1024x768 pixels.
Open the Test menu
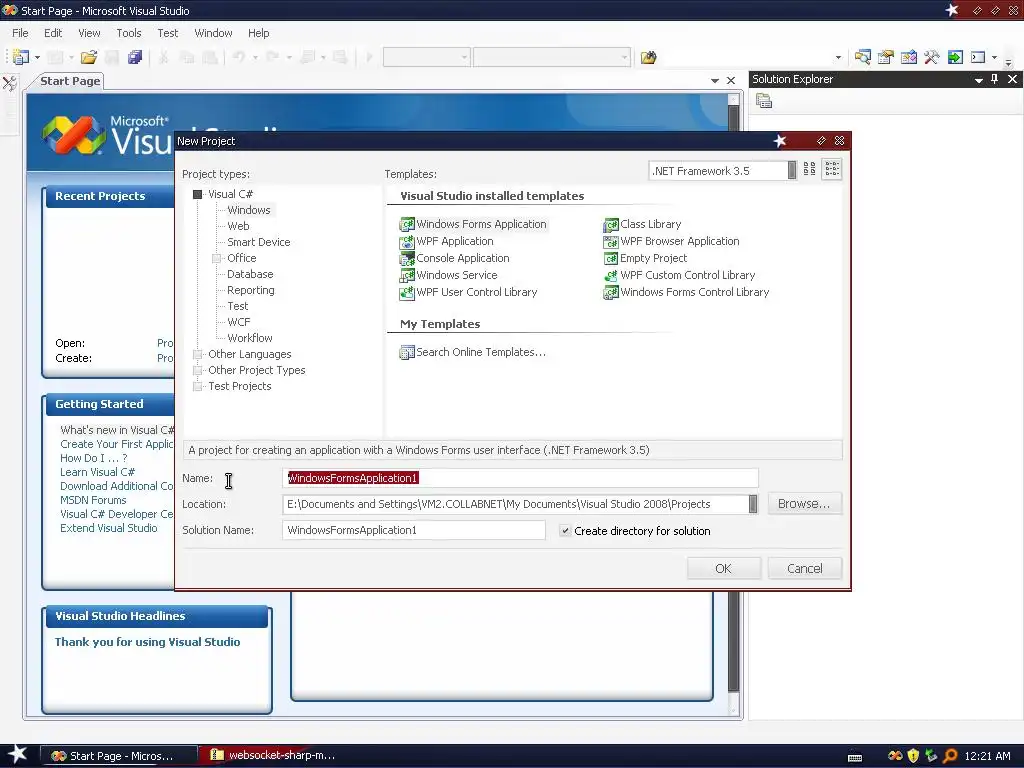click(x=168, y=33)
